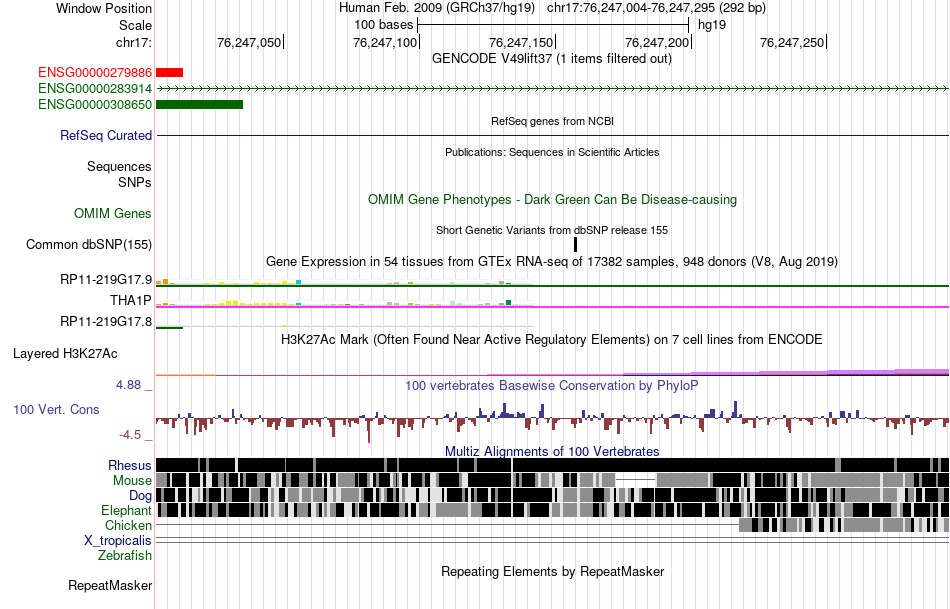This screenshot has height=609, width=950.
Task: Click the green ENSG00000308650 exon block
Action: [x=199, y=104]
